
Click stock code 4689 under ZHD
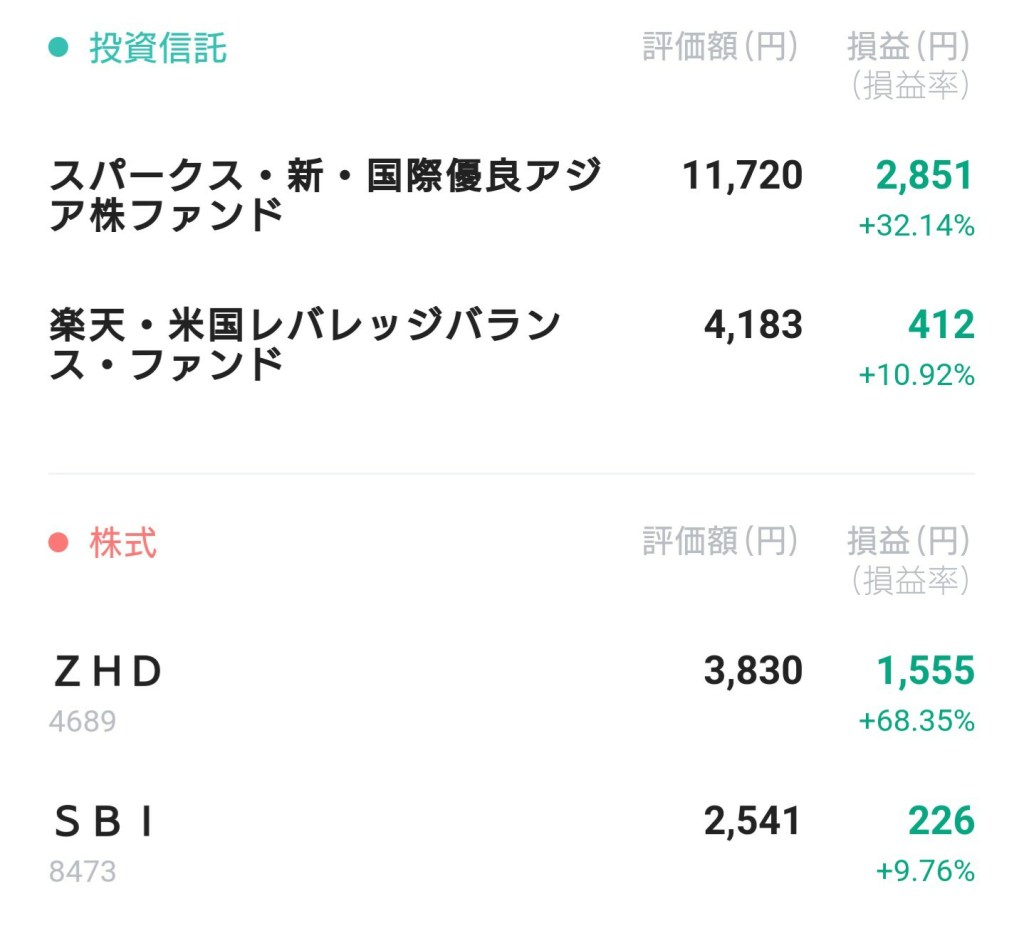click(82, 721)
